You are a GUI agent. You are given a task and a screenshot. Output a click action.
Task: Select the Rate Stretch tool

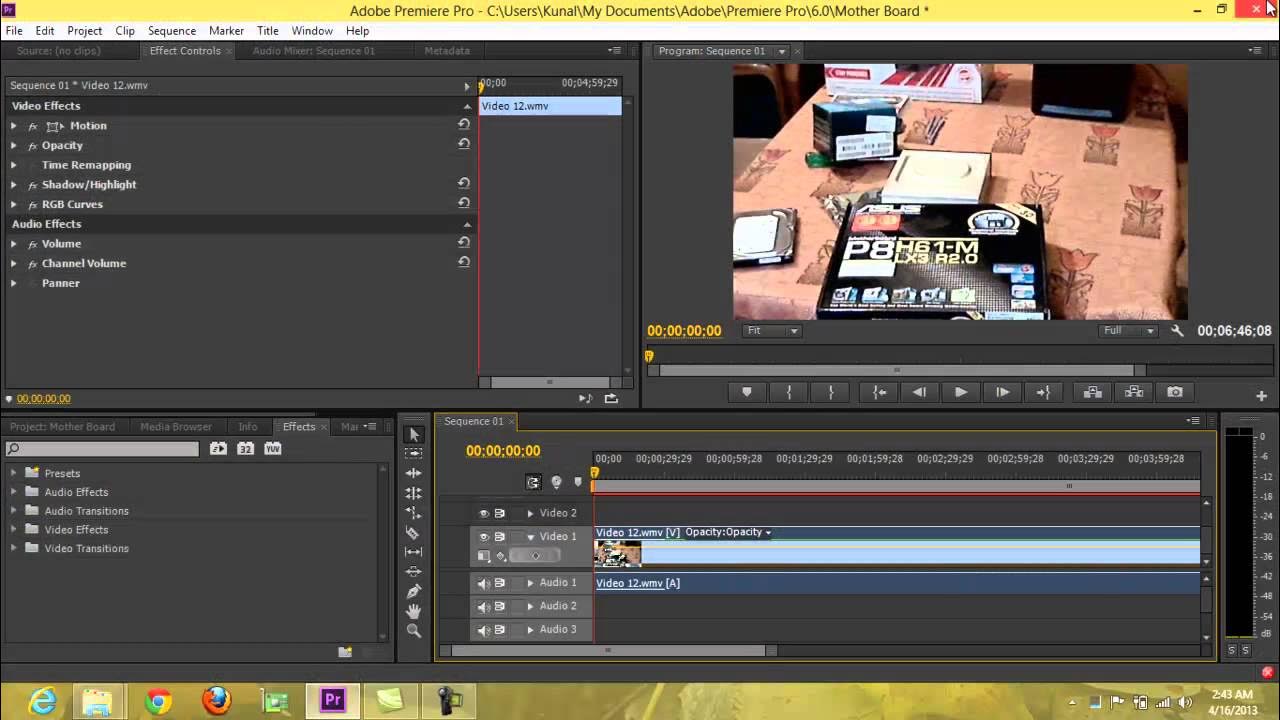pos(414,512)
